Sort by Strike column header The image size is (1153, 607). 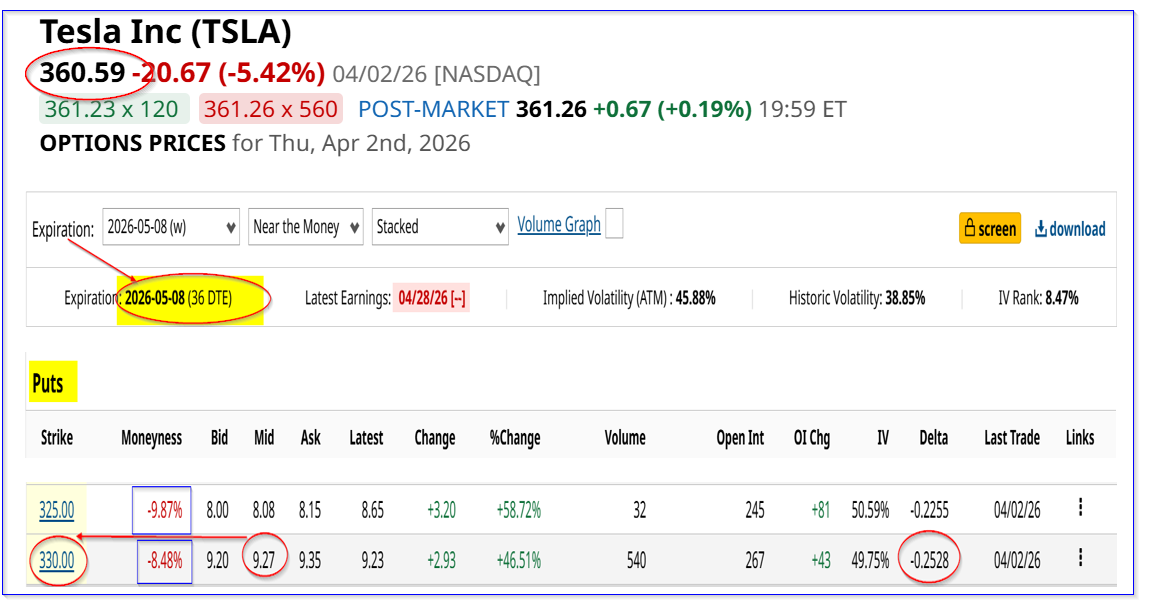56,438
